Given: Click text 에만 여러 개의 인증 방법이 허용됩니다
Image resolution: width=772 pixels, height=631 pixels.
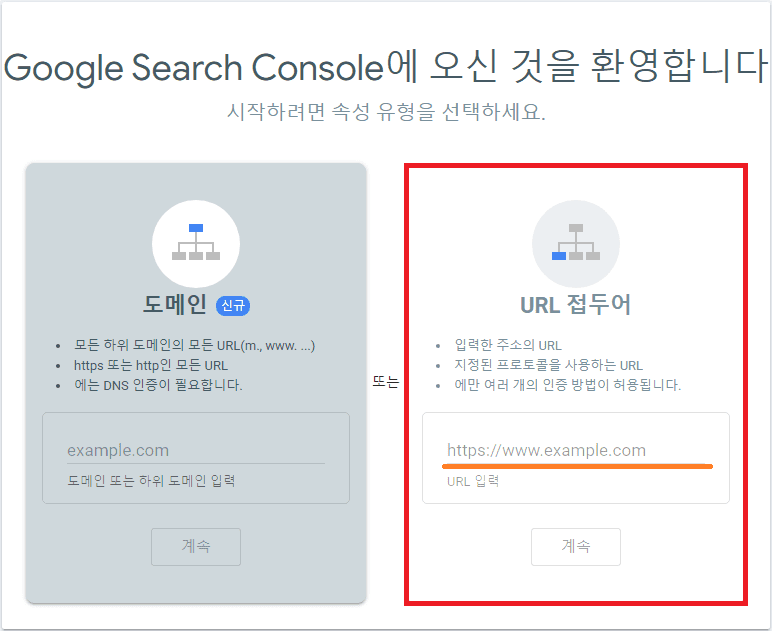Looking at the screenshot, I should [x=568, y=385].
